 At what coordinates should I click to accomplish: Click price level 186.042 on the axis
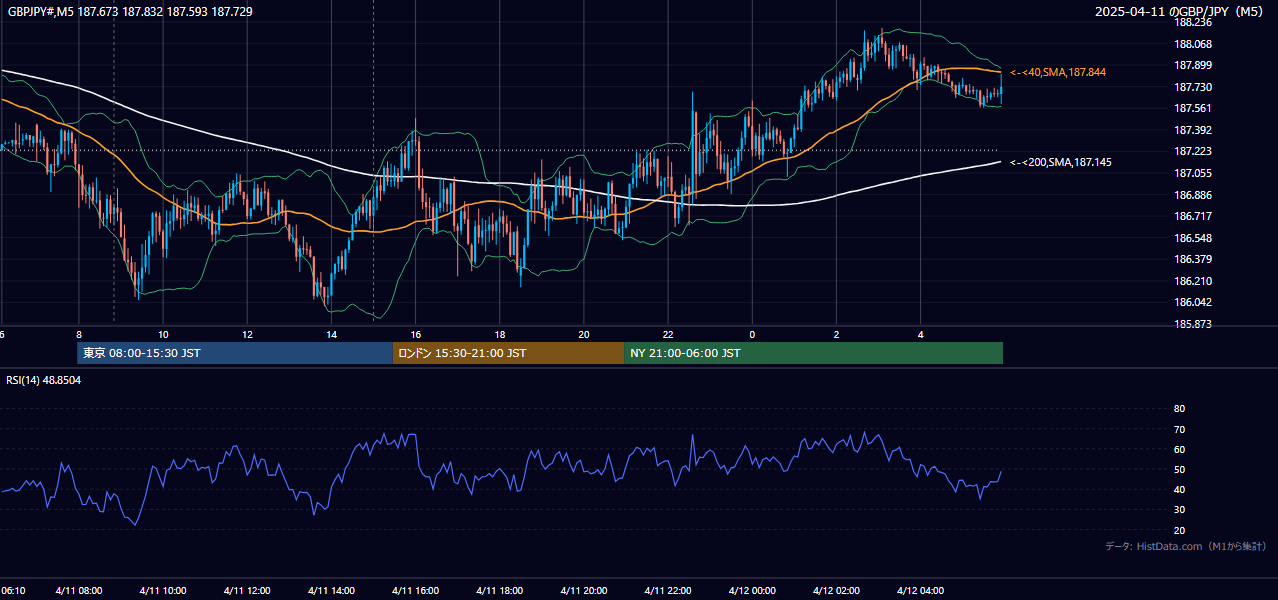(x=1193, y=302)
